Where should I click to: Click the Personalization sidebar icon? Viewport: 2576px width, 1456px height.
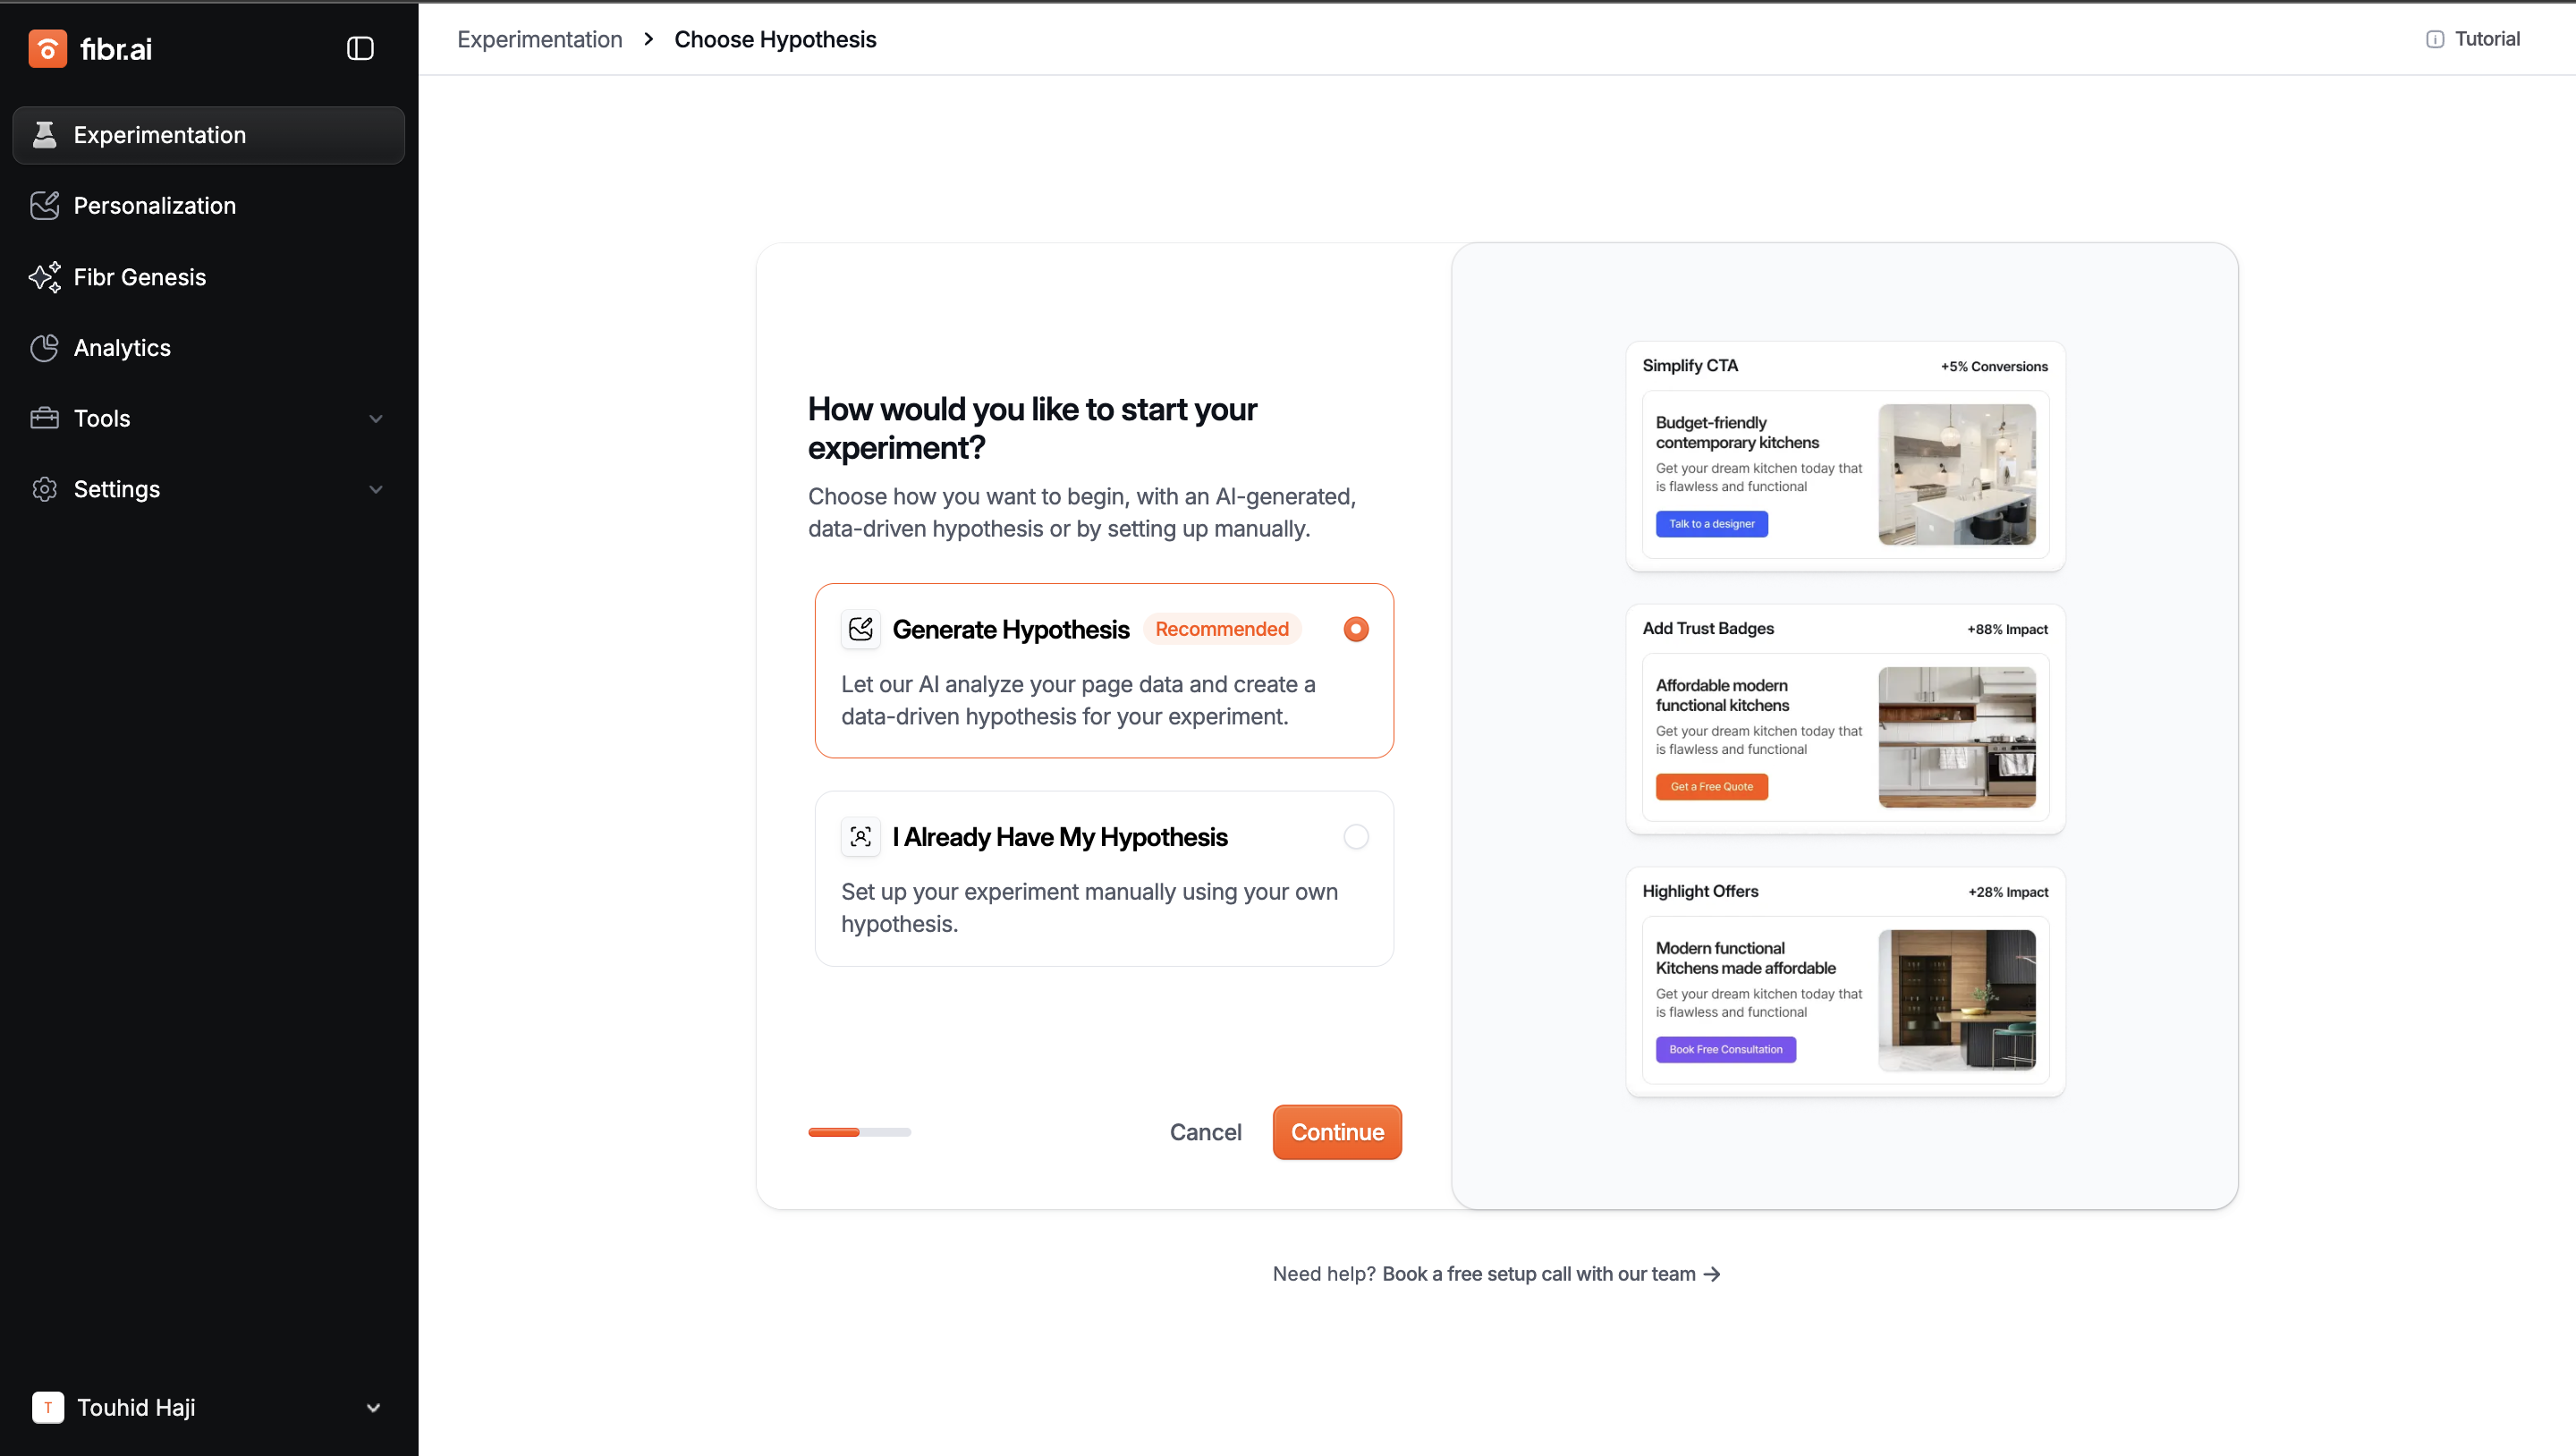pos(44,206)
